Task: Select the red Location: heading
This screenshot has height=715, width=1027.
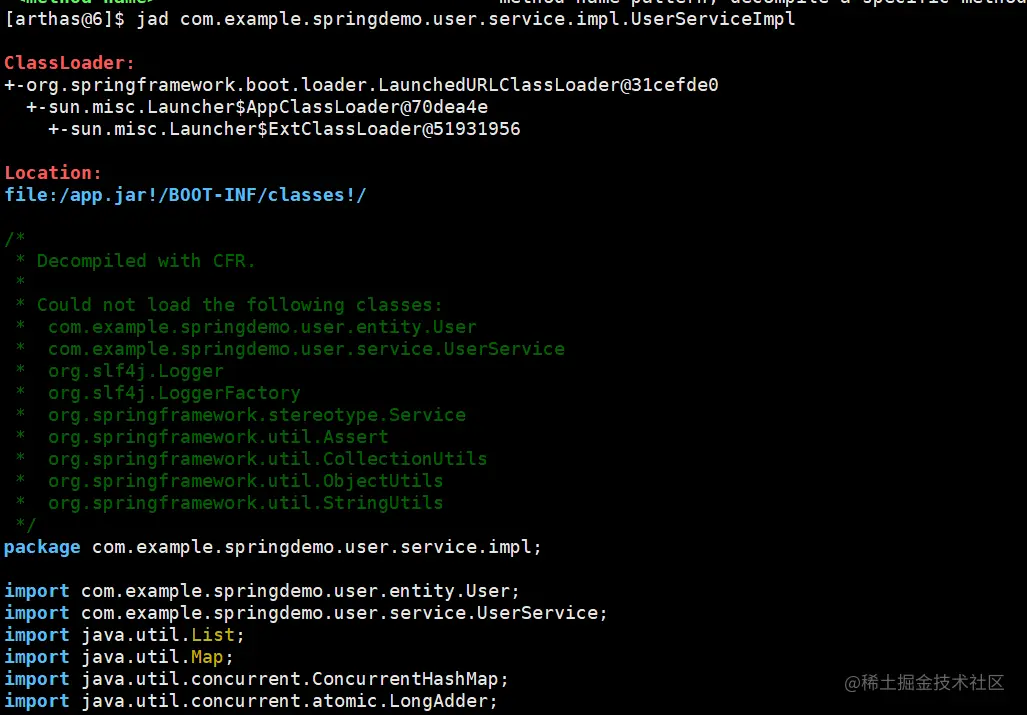Action: (x=53, y=173)
